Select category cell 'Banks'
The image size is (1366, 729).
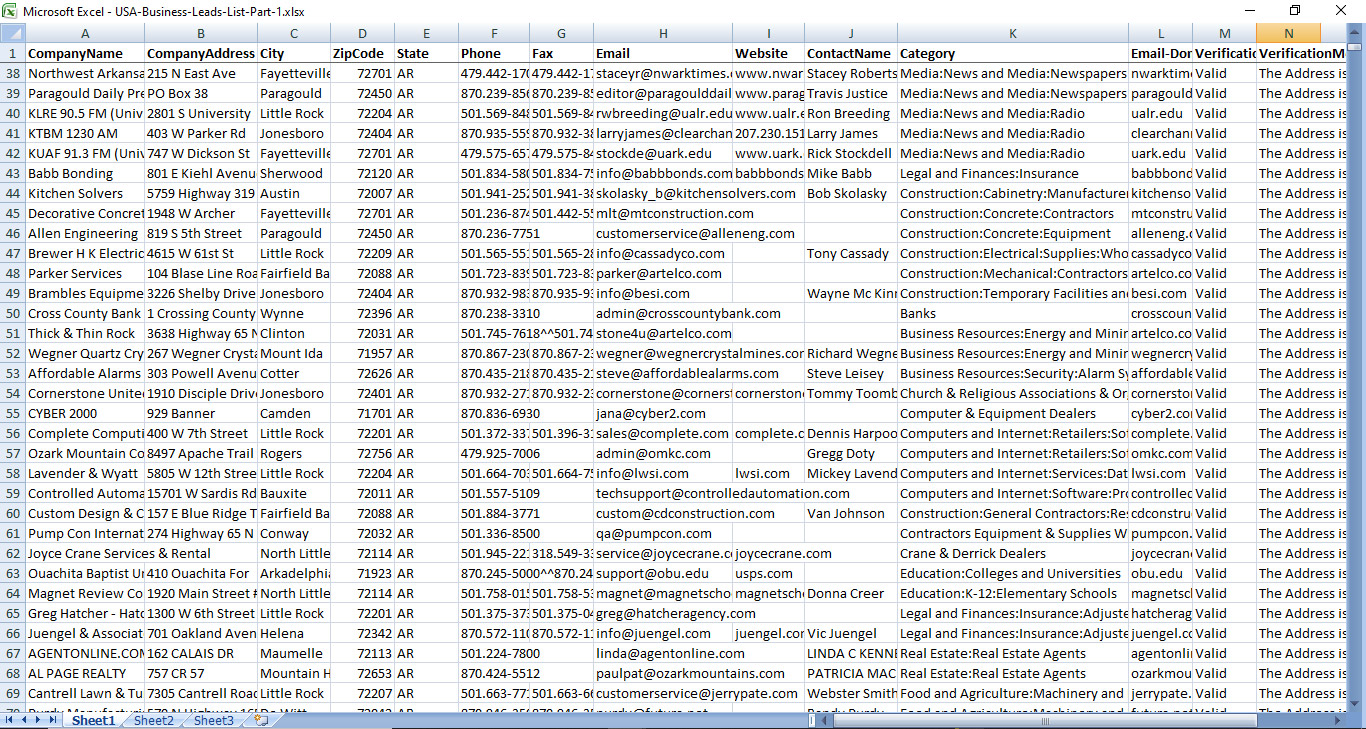coord(1013,313)
